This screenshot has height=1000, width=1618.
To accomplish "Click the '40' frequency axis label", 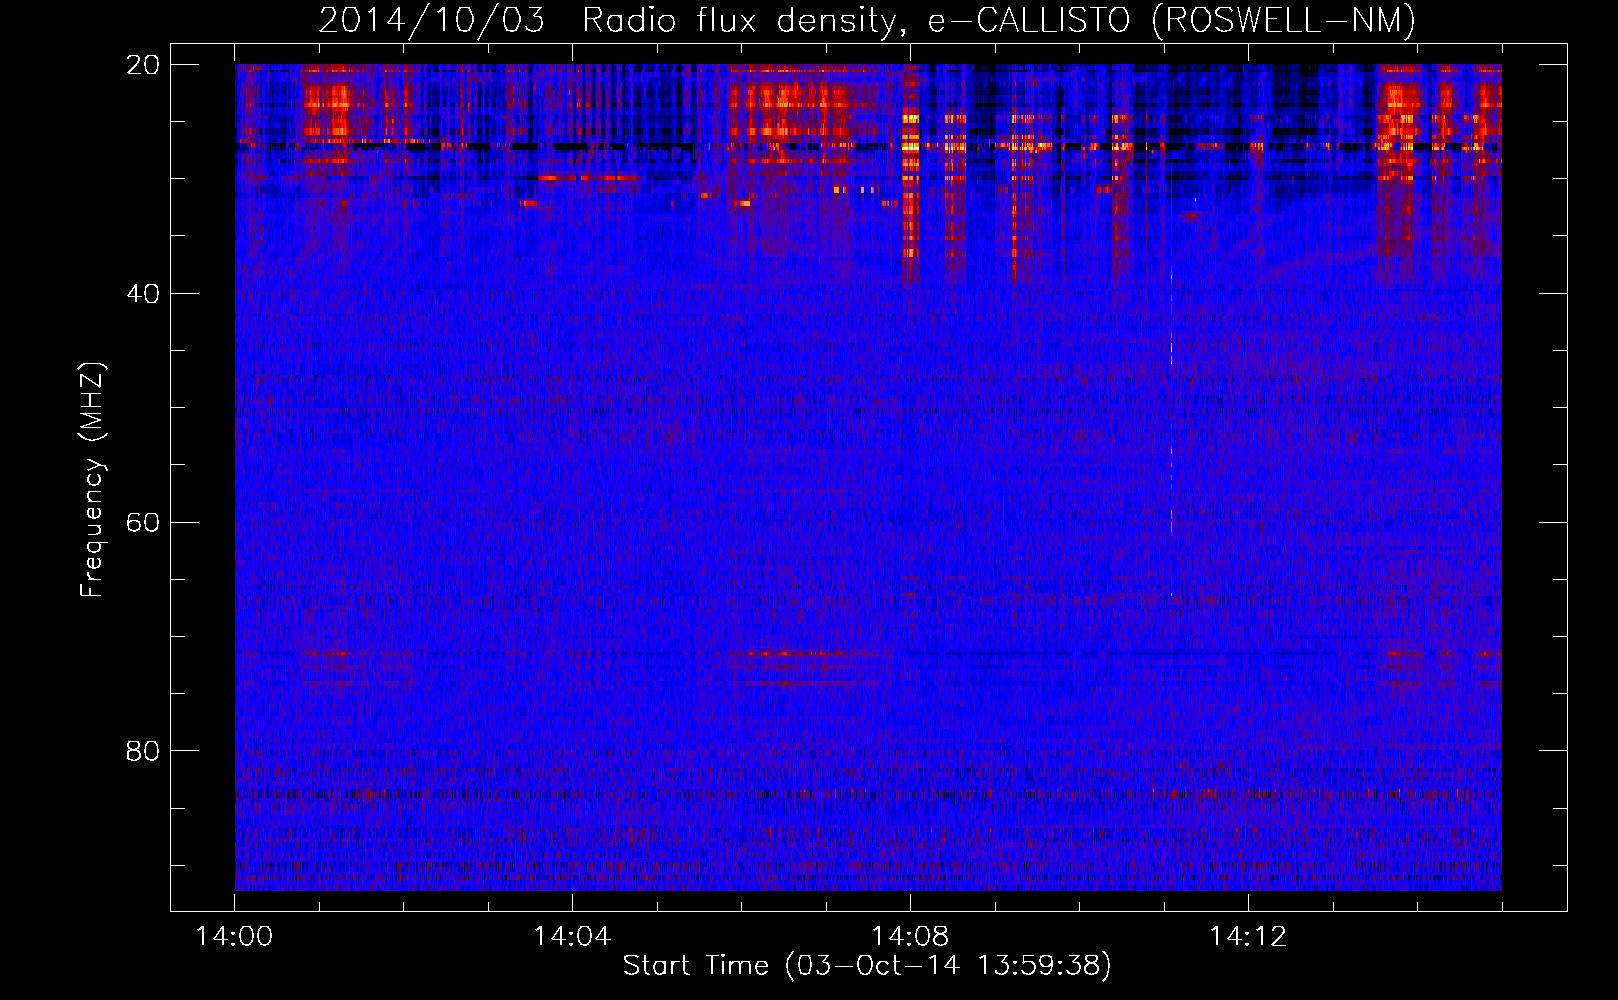I will point(143,294).
